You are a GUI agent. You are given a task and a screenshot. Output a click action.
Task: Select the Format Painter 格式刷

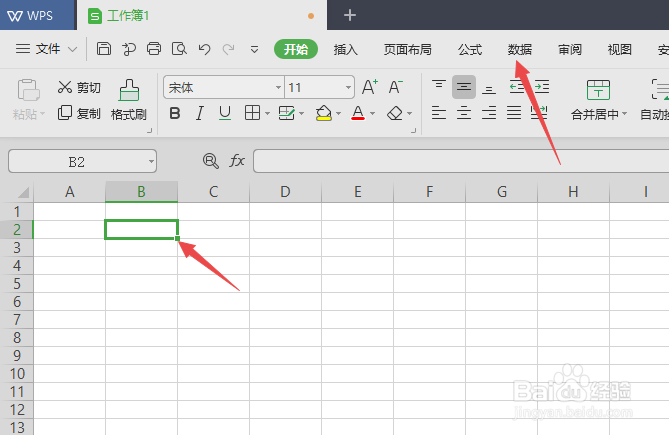[x=128, y=100]
